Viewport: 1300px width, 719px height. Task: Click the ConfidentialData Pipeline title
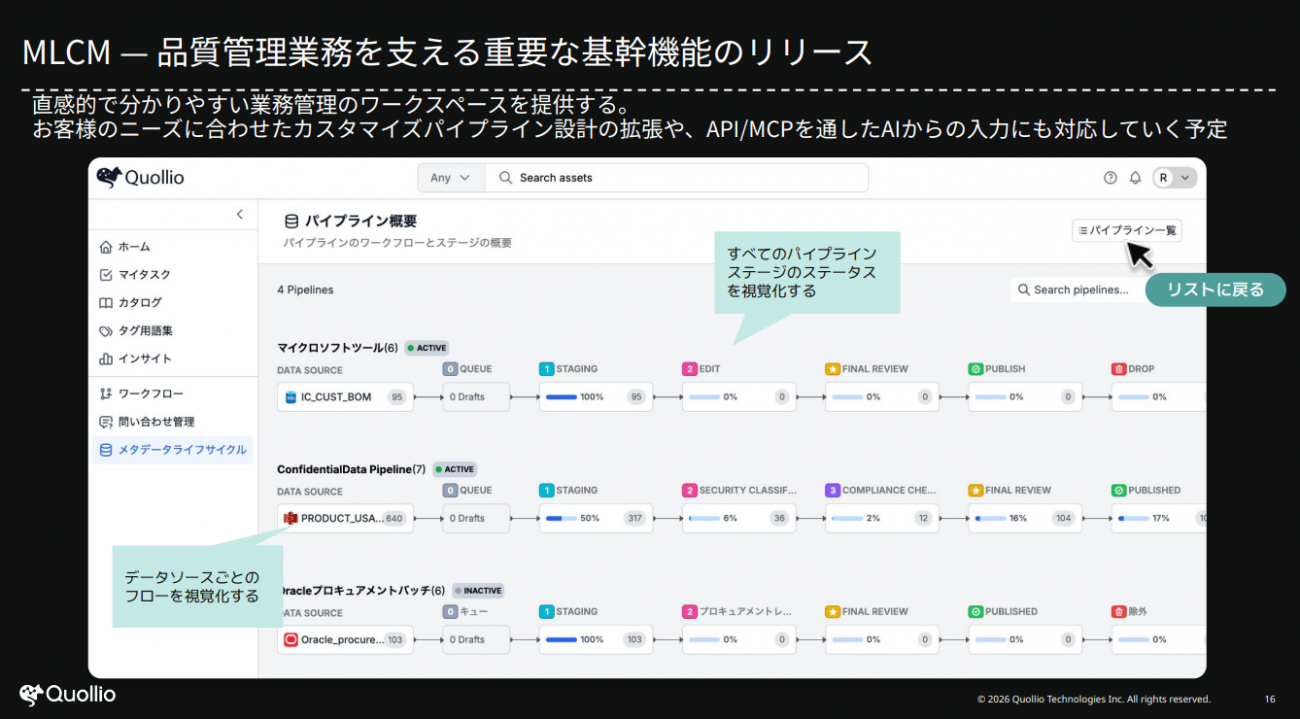click(344, 469)
